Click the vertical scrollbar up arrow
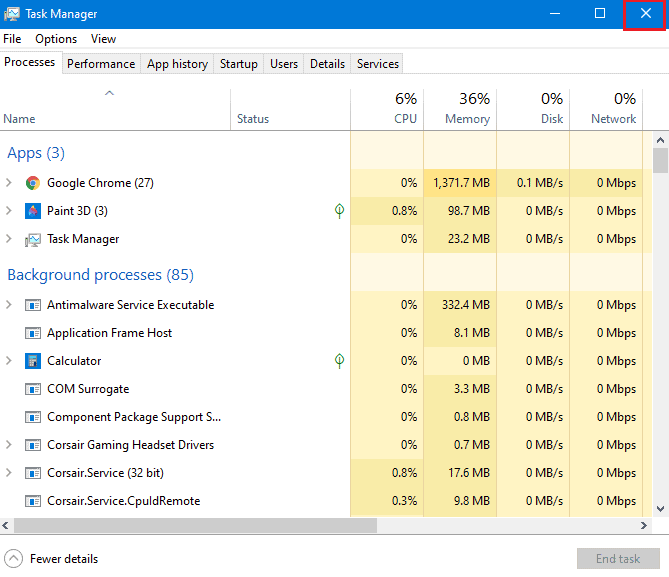This screenshot has height=577, width=669. point(660,140)
